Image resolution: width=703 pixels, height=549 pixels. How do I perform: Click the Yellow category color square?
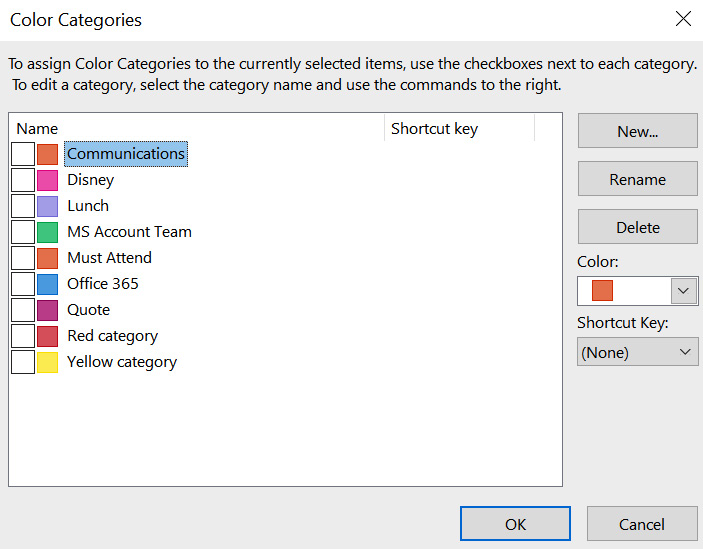pyautogui.click(x=48, y=362)
